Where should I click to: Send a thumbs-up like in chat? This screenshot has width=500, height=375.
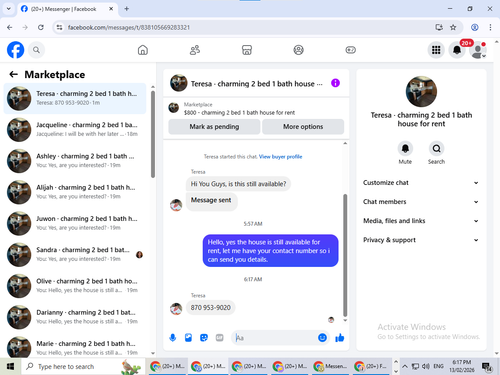(340, 338)
